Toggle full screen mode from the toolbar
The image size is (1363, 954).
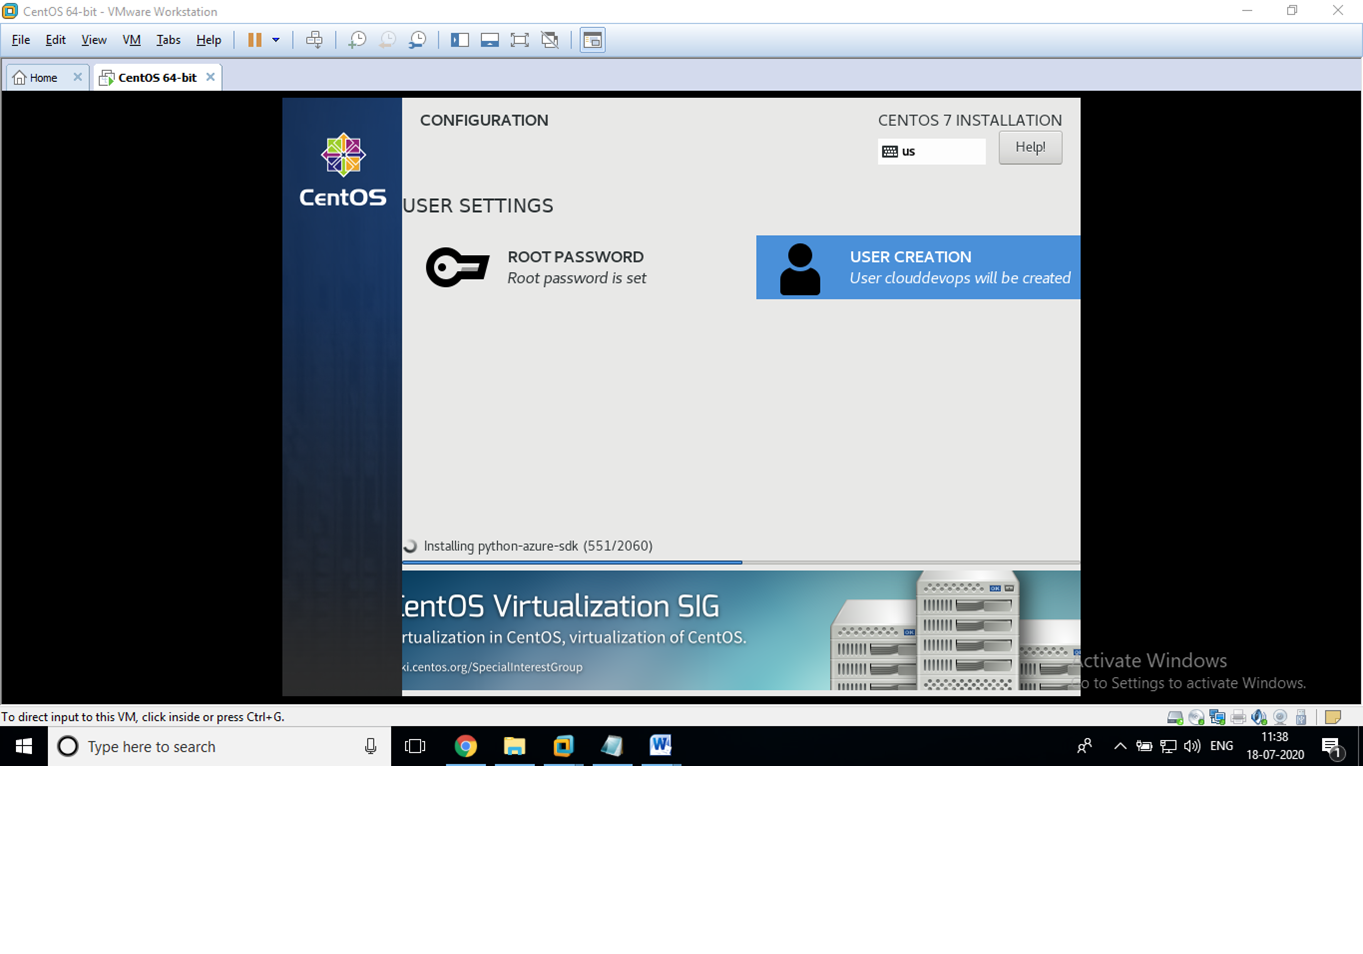coord(518,40)
